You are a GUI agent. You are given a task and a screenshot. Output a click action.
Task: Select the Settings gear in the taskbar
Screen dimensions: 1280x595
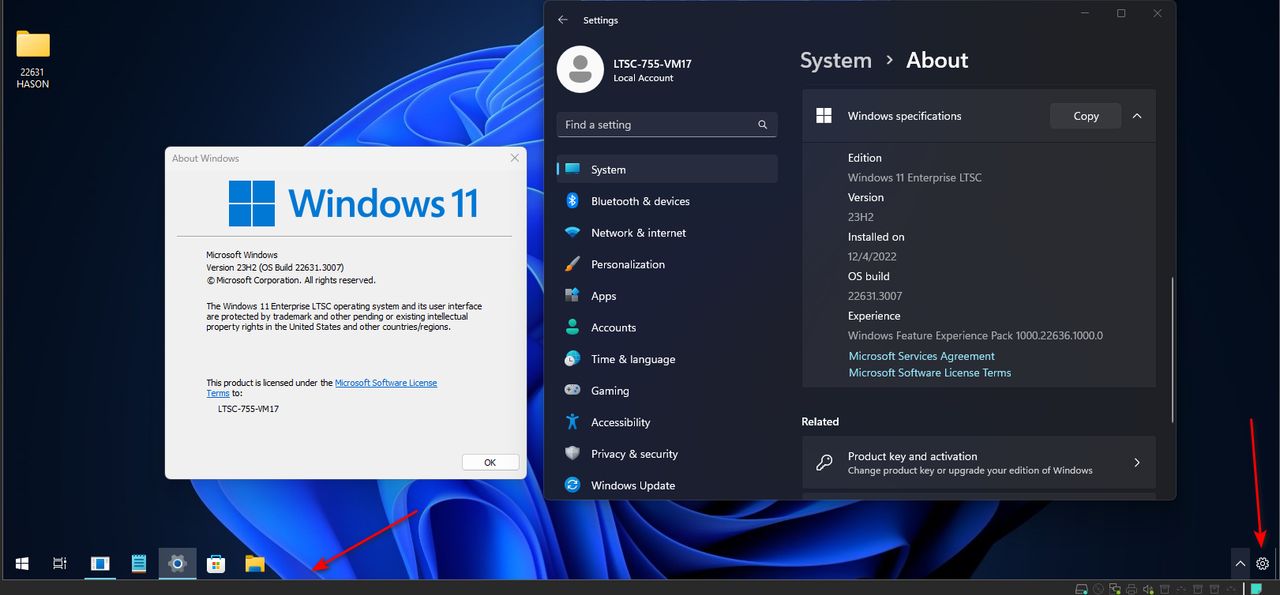[177, 564]
